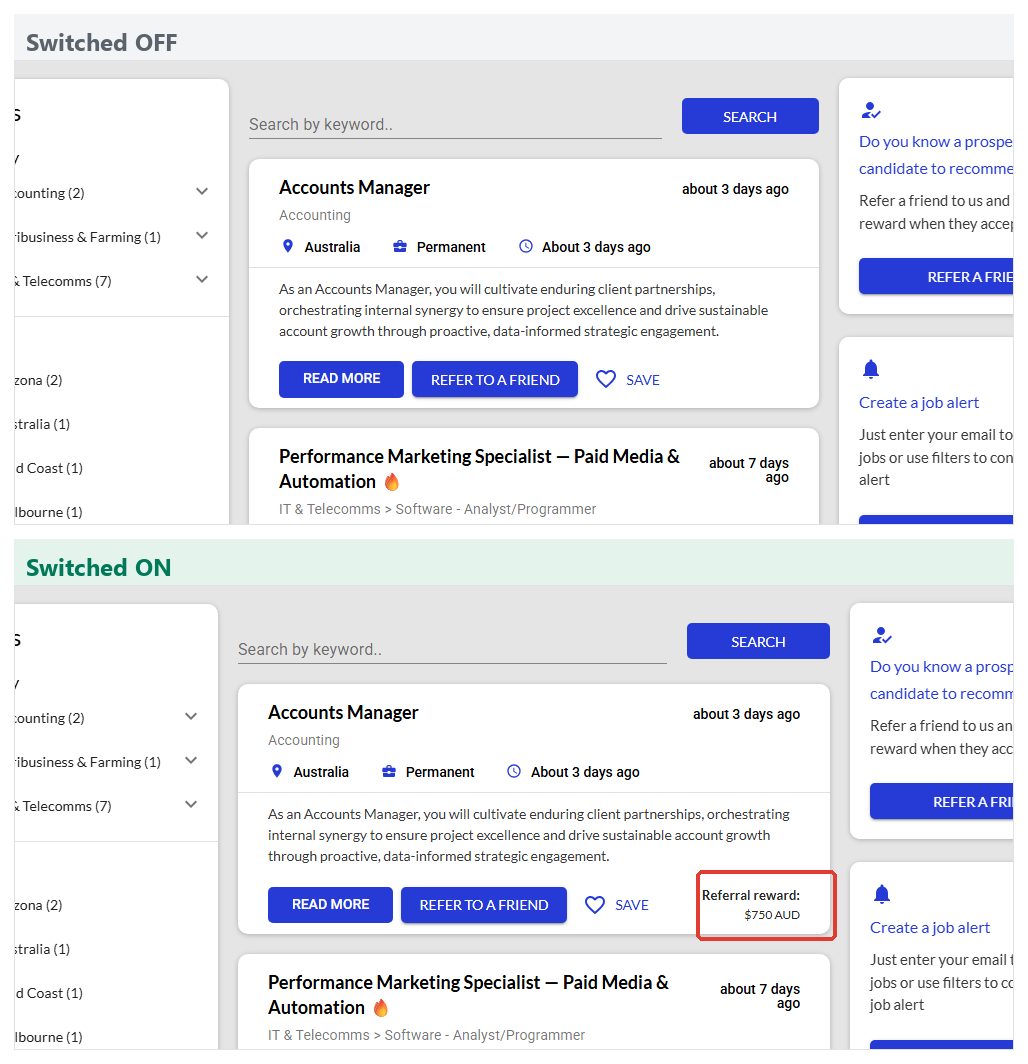The image size is (1028, 1064).
Task: Click heart Save icon in Switched OFF panel
Action: 605,379
